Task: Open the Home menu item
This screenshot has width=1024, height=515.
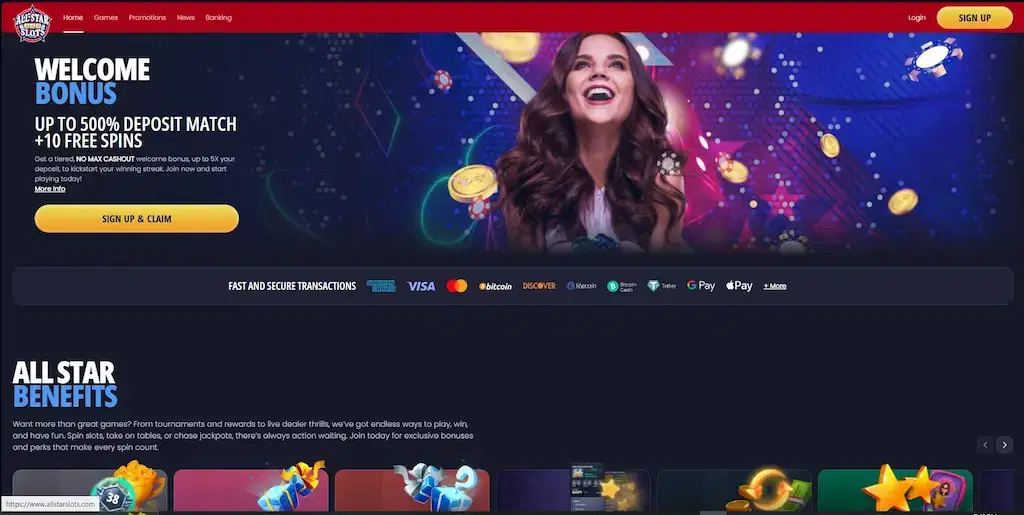Action: pyautogui.click(x=72, y=18)
